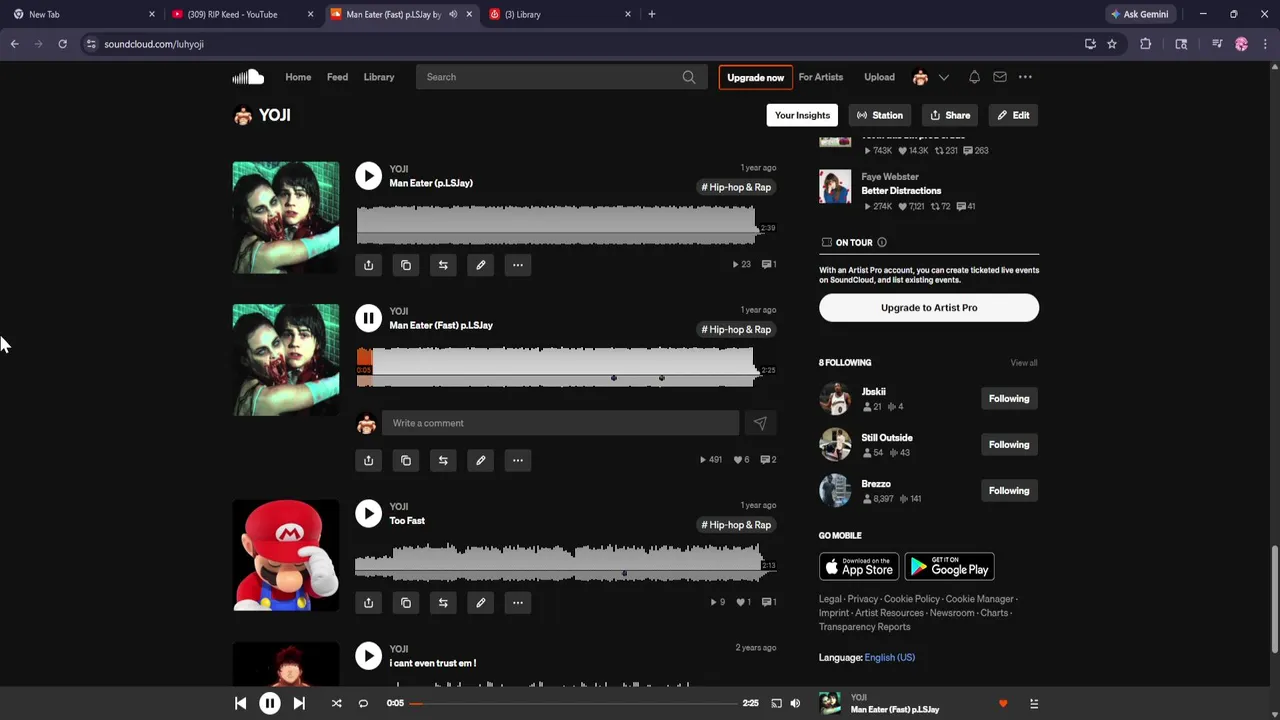Toggle volume mute in player bar

795,704
